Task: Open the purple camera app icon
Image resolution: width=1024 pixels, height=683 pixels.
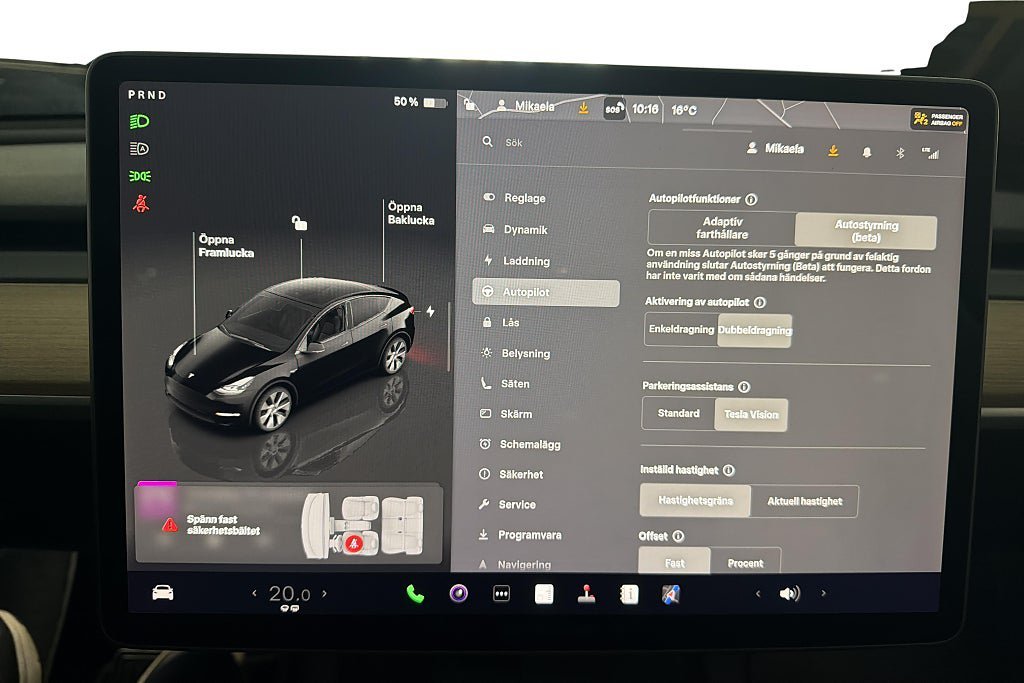Action: 458,594
